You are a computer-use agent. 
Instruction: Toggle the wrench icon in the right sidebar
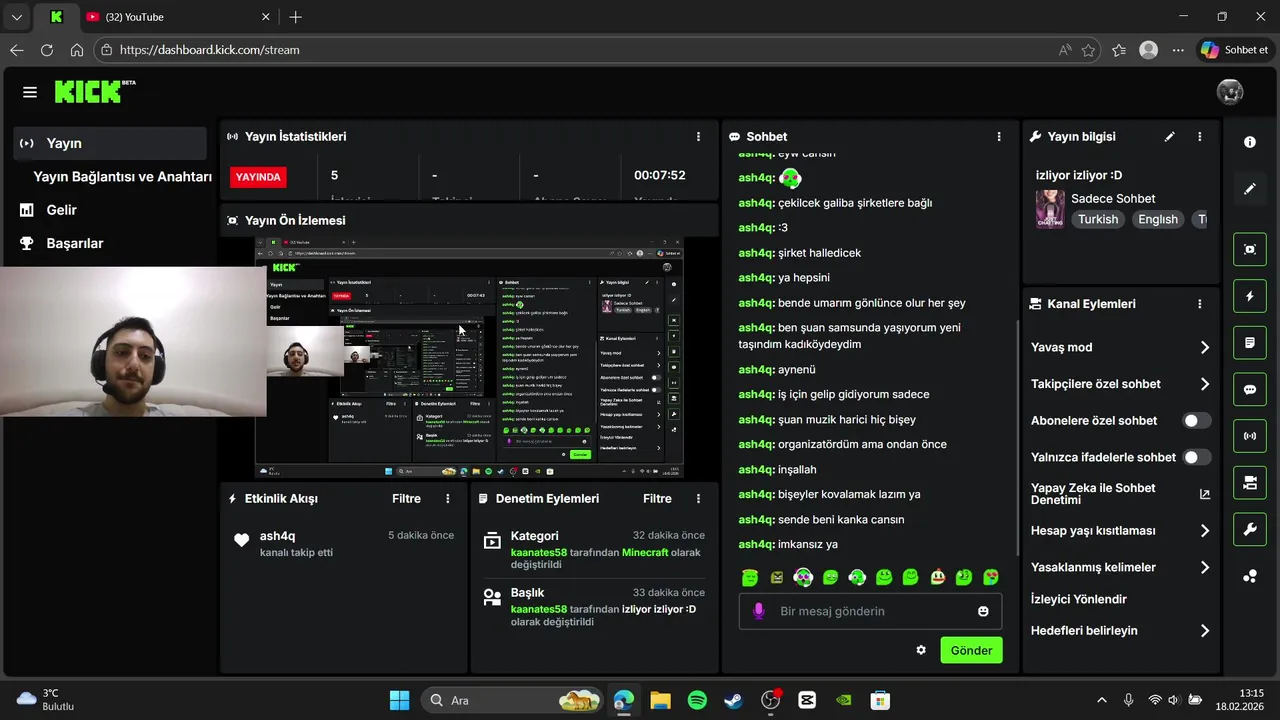click(1250, 530)
